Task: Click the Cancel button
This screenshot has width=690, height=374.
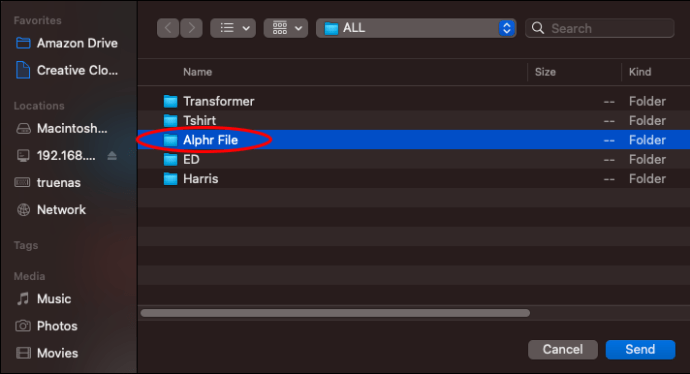Action: click(x=563, y=349)
